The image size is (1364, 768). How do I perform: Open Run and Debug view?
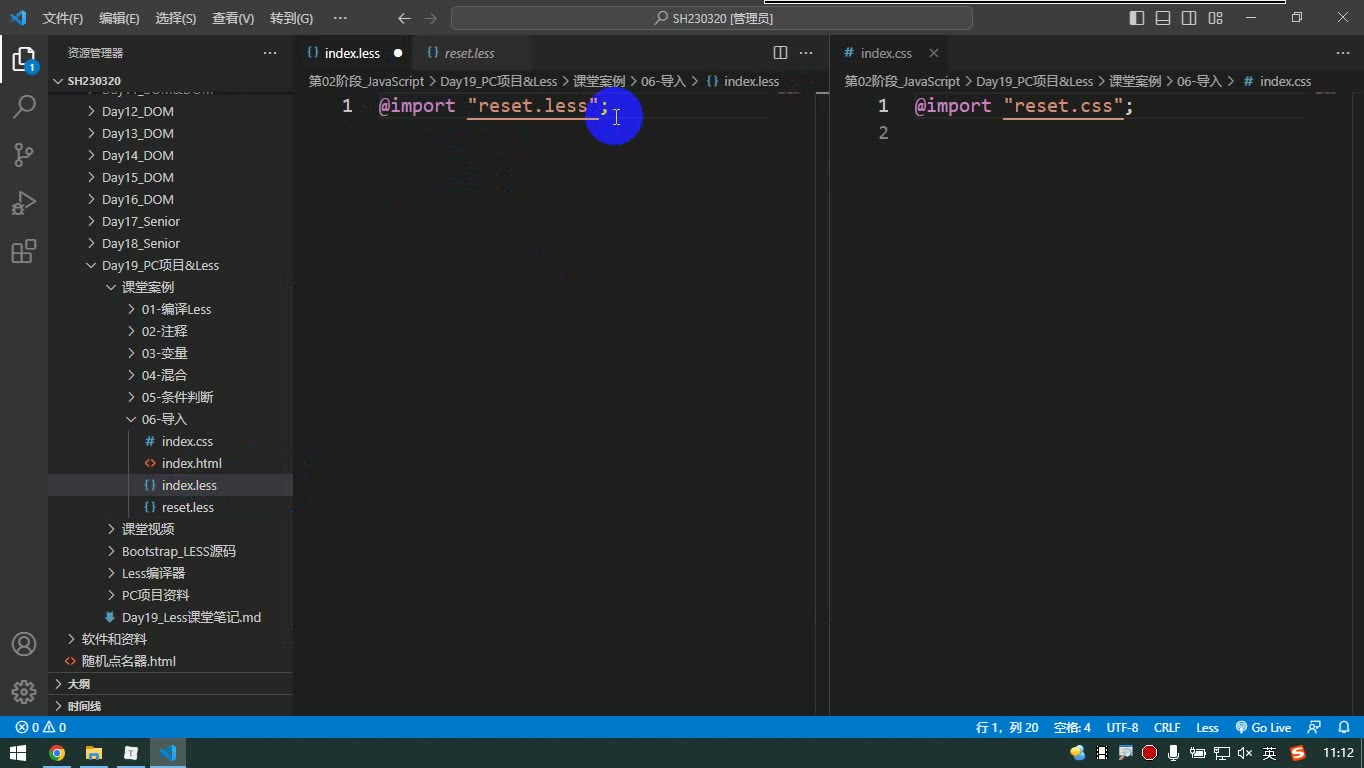point(24,202)
